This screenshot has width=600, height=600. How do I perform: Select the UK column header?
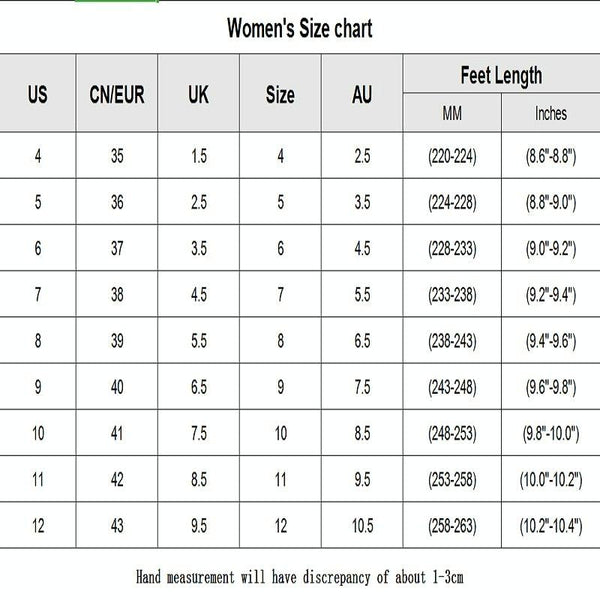198,96
